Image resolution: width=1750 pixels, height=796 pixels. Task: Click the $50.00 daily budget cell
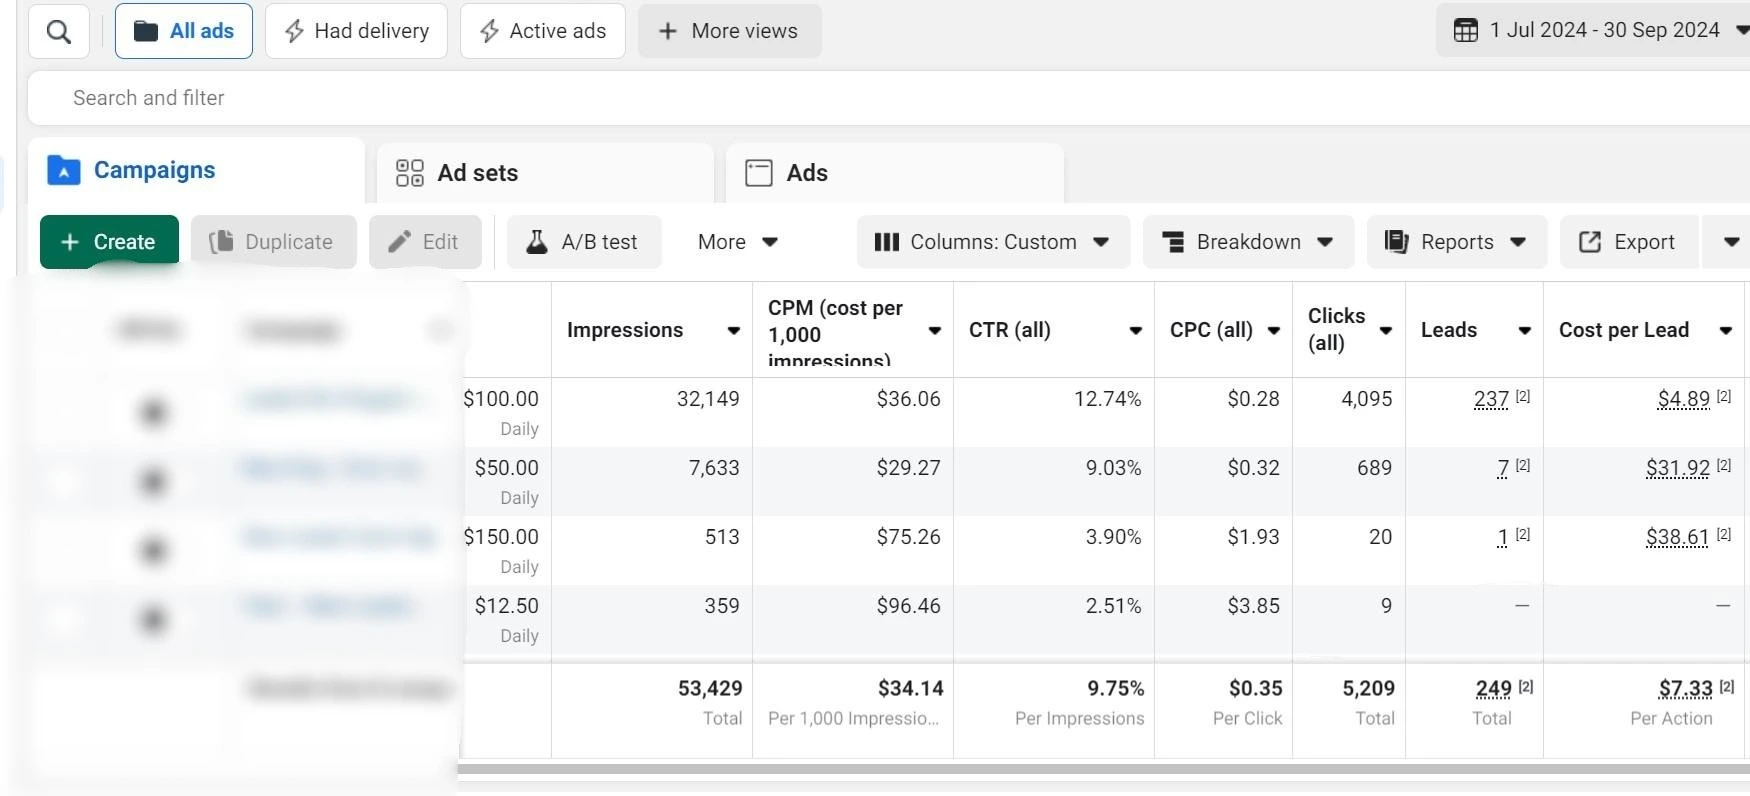505,481
